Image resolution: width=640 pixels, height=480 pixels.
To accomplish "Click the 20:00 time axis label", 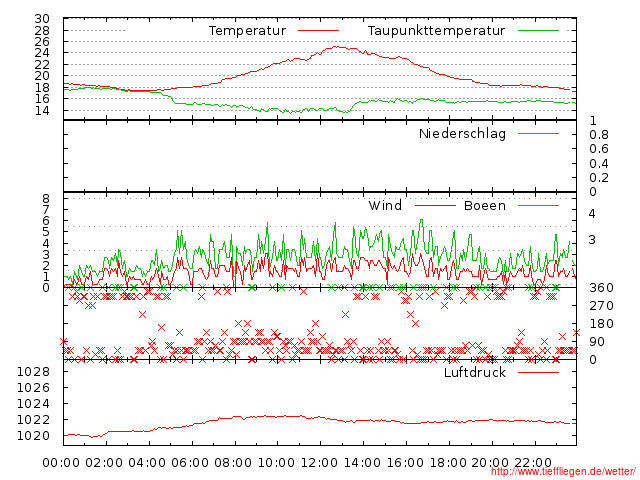I will point(490,463).
